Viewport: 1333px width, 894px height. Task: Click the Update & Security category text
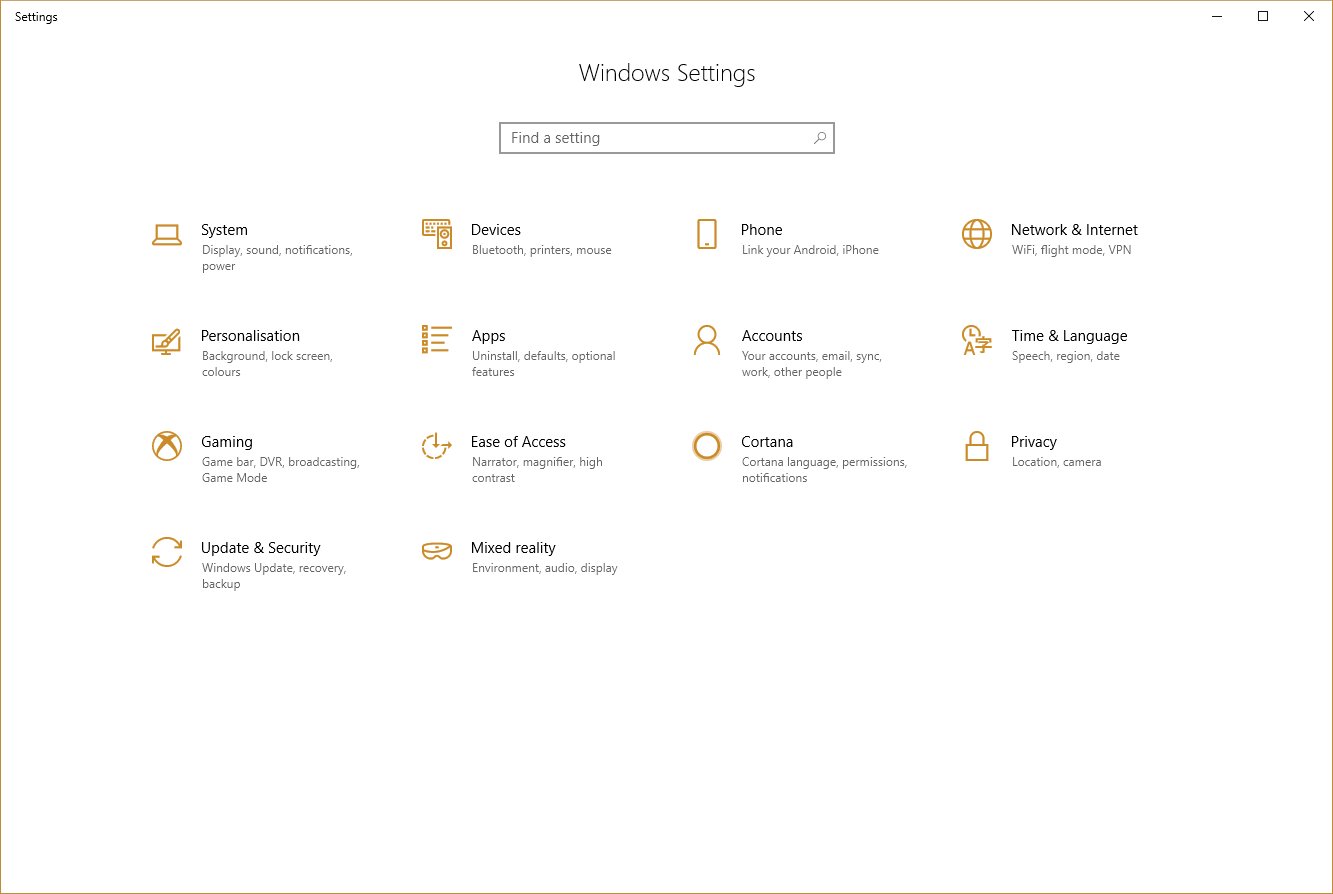260,548
